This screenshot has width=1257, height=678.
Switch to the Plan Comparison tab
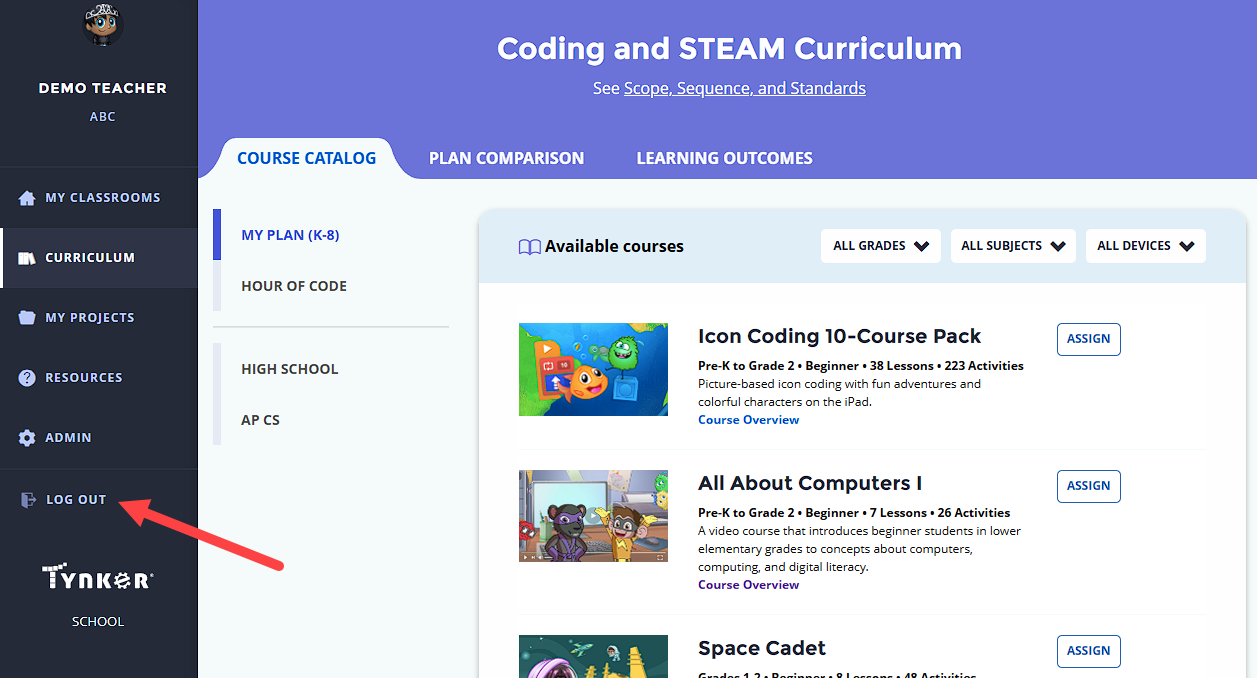click(x=506, y=158)
